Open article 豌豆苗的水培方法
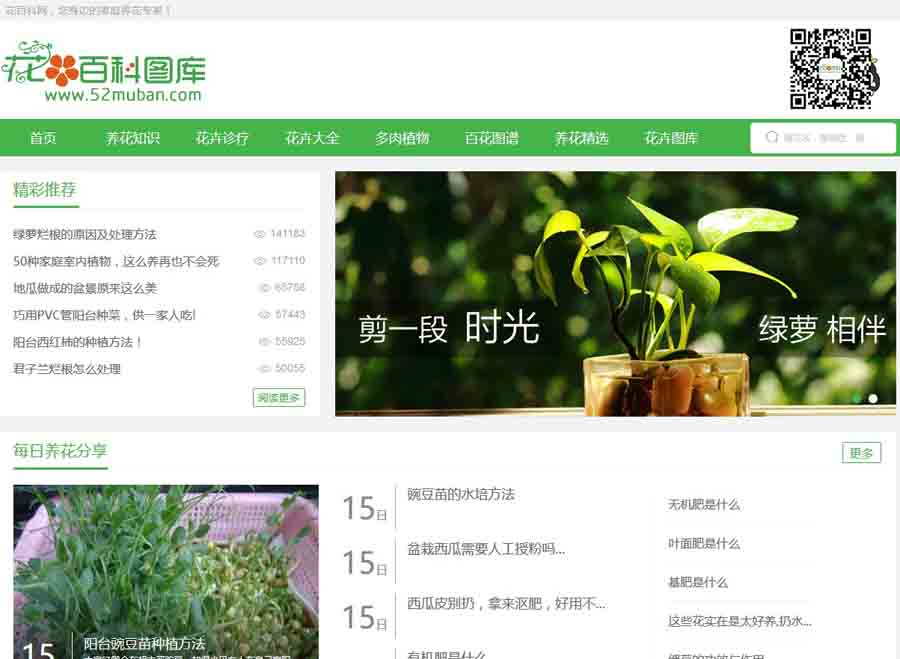 click(x=461, y=494)
